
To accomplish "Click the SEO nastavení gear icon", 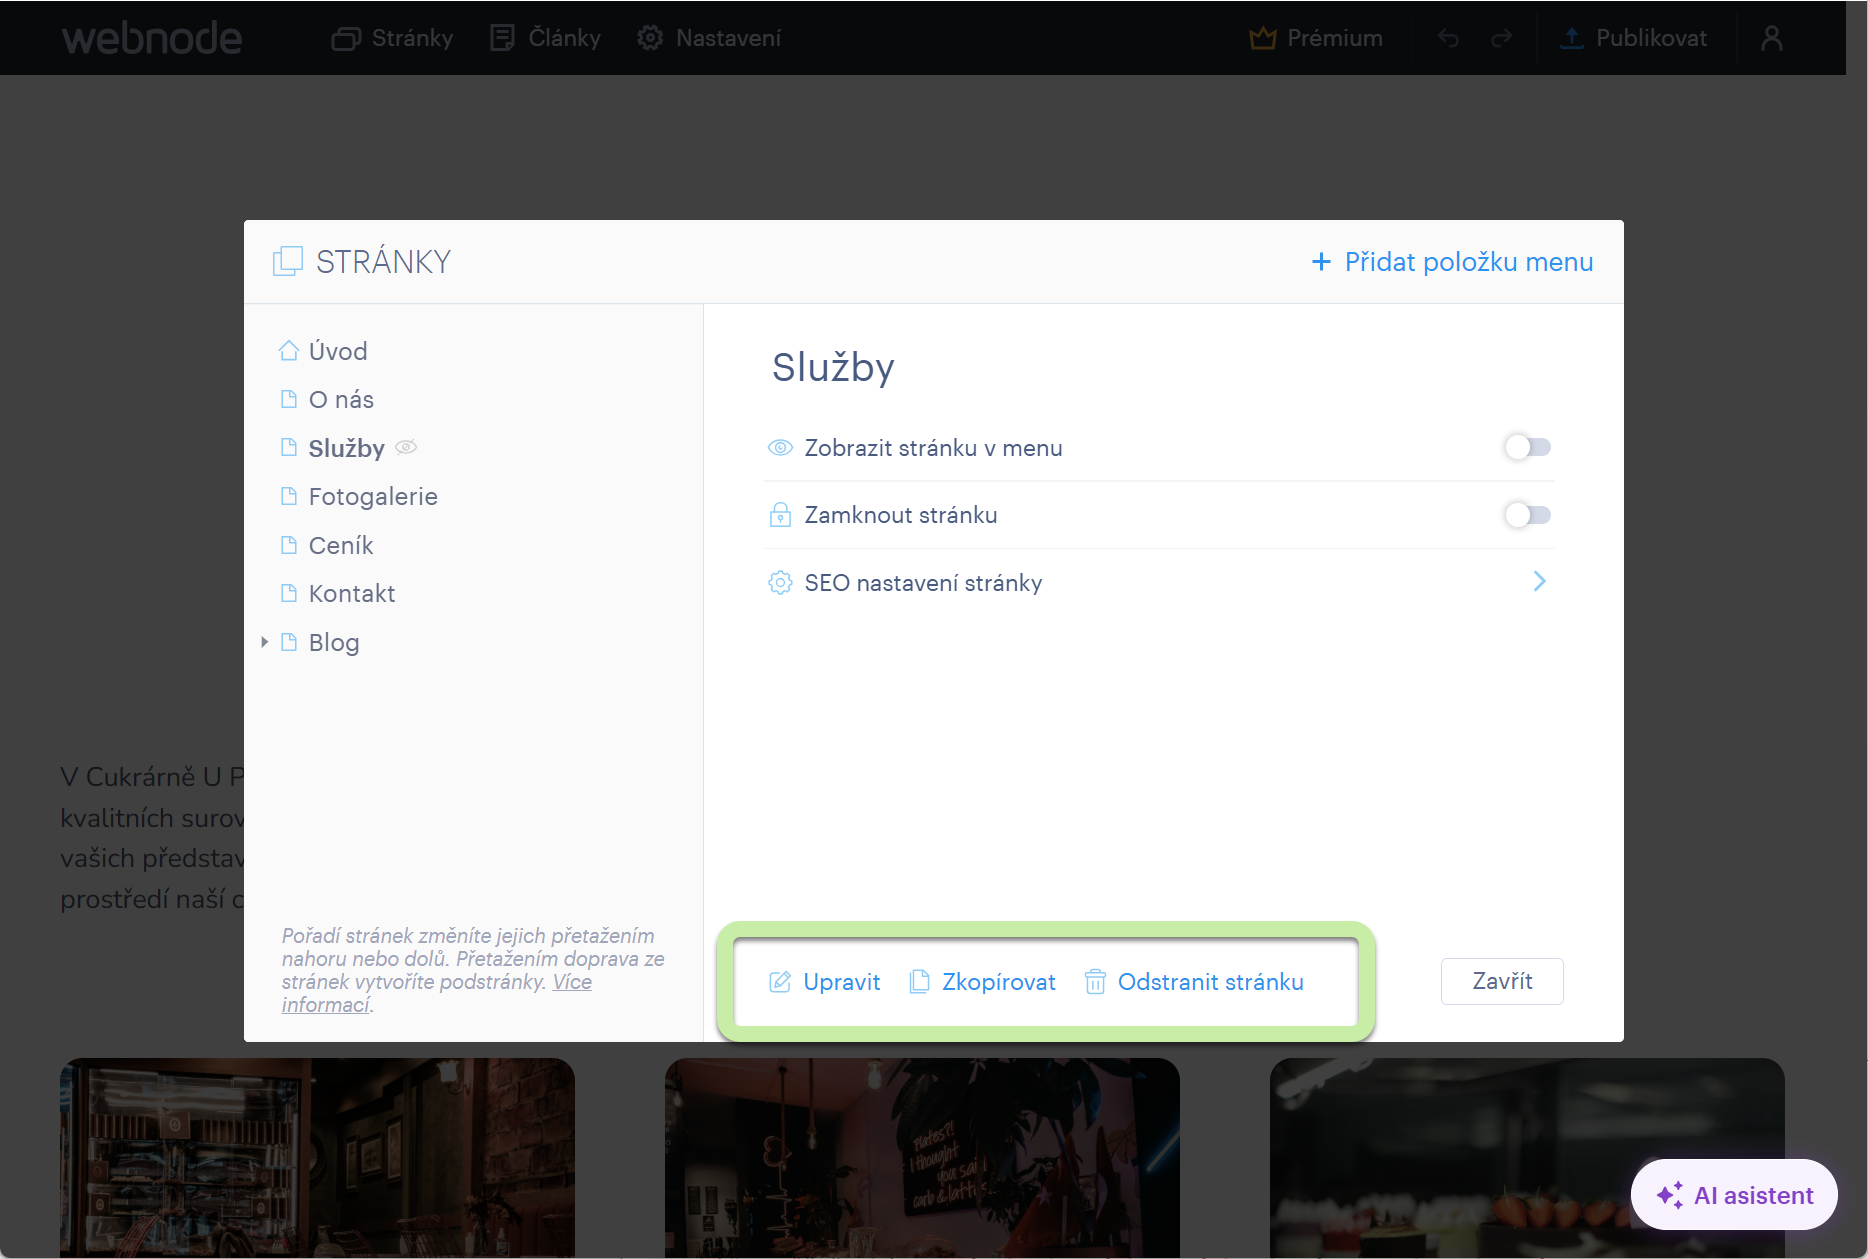I will 780,582.
